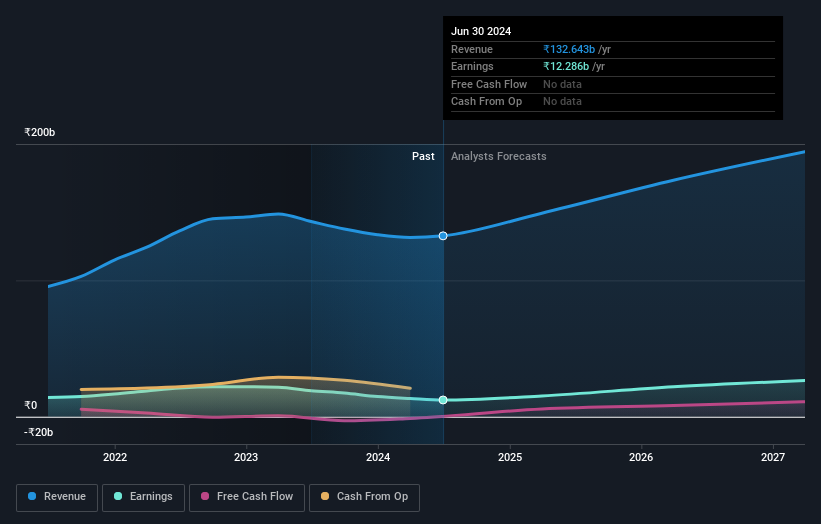821x524 pixels.
Task: Click the ₹132.643b revenue value
Action: coord(569,49)
